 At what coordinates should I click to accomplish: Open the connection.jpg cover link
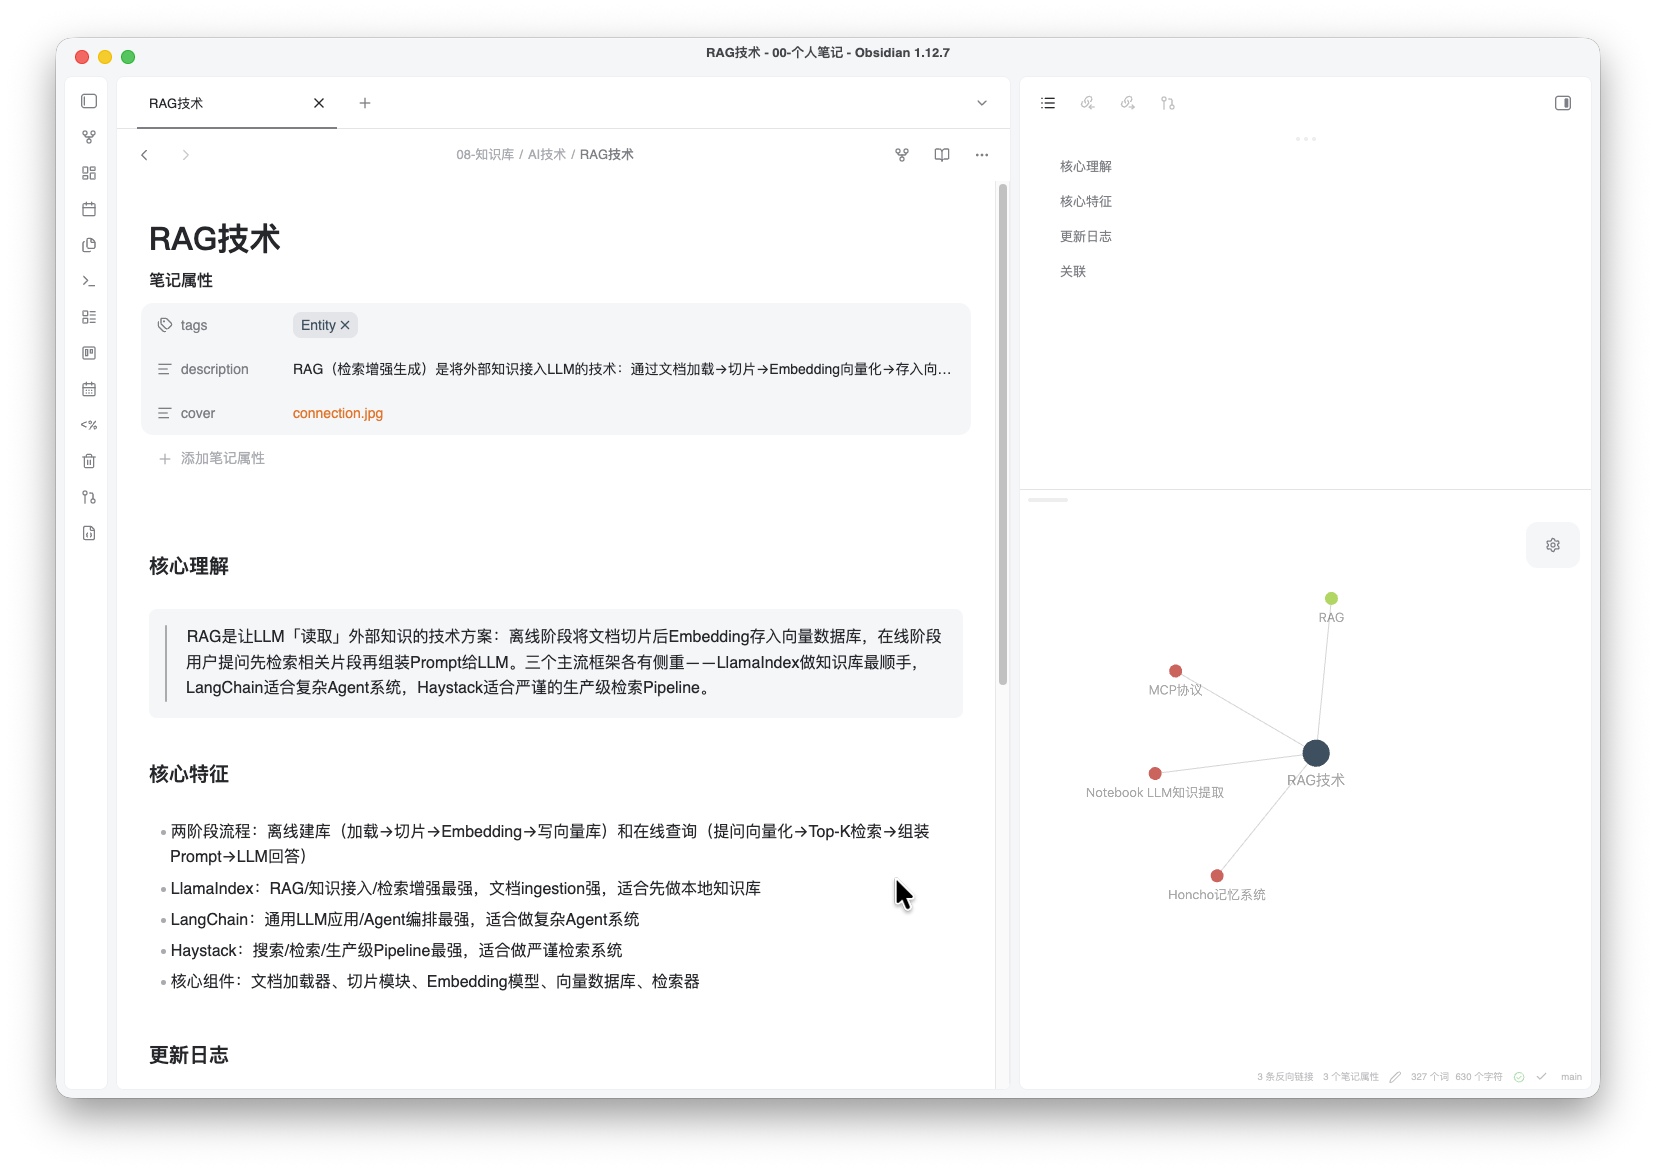[x=338, y=413]
